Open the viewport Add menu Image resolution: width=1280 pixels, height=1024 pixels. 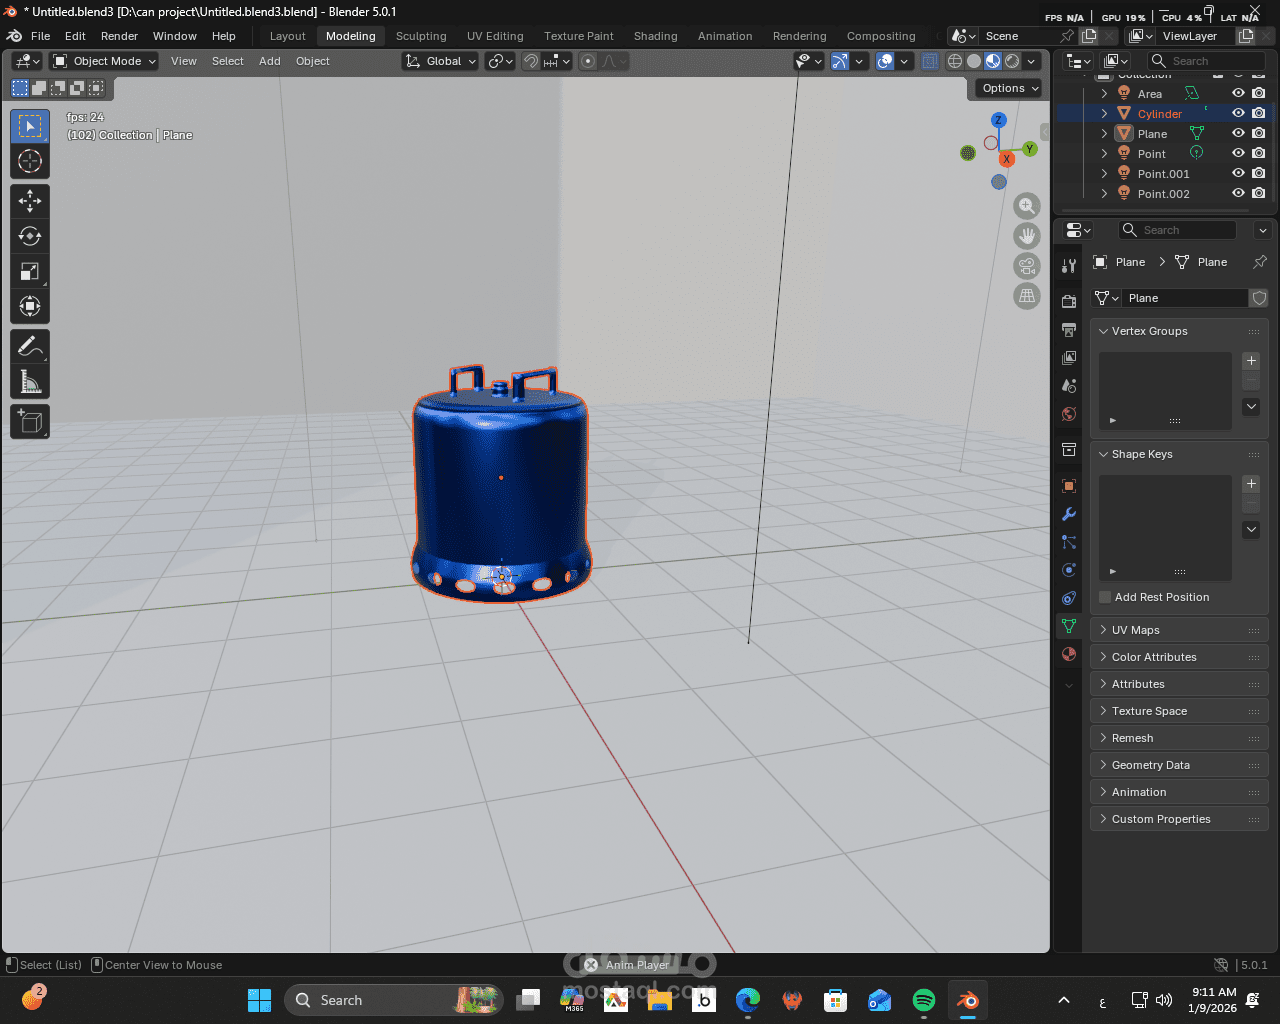(270, 61)
